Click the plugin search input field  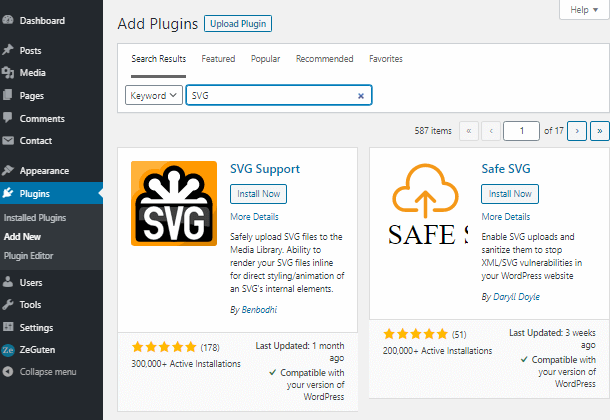coord(279,95)
